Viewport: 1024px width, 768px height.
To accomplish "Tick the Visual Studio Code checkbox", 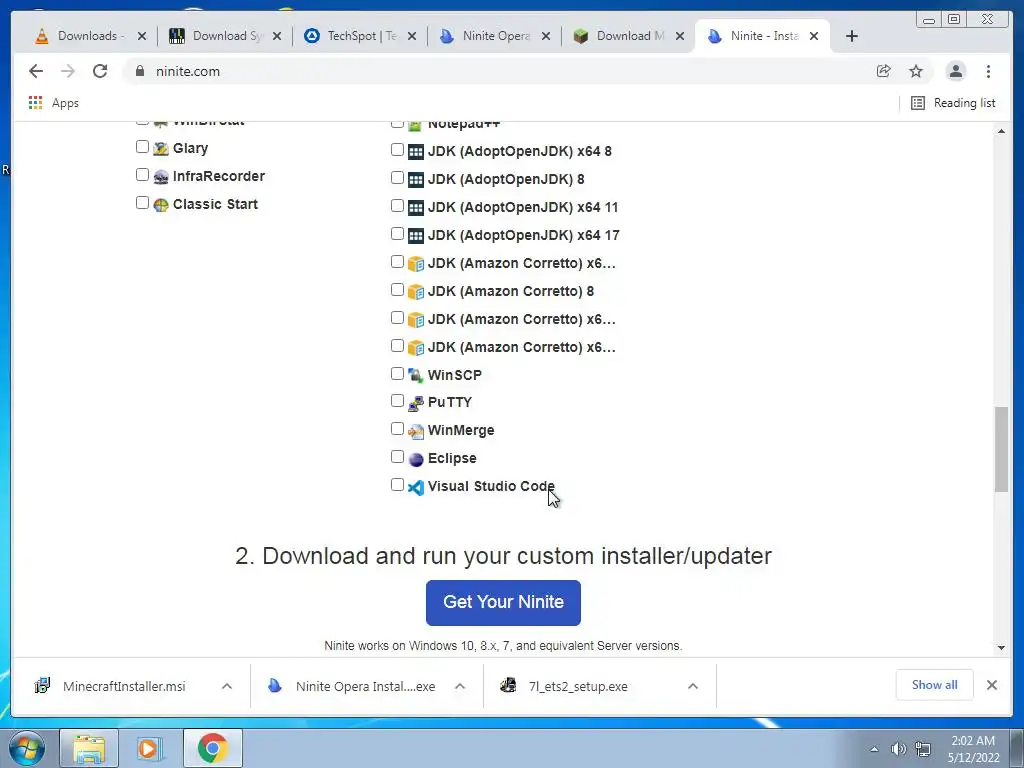I will 397,485.
